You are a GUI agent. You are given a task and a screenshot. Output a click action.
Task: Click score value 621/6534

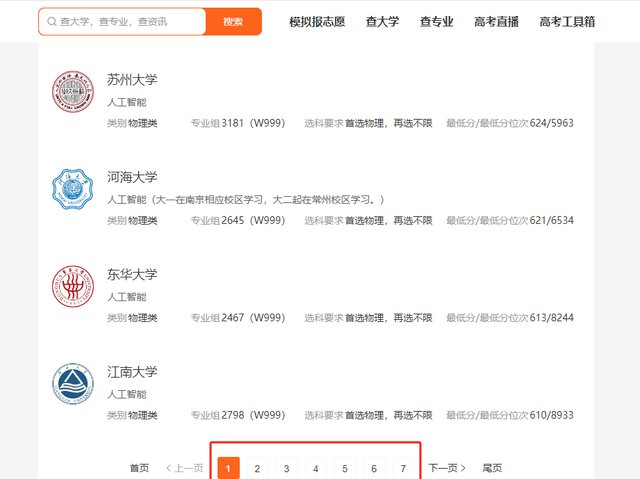tap(551, 221)
